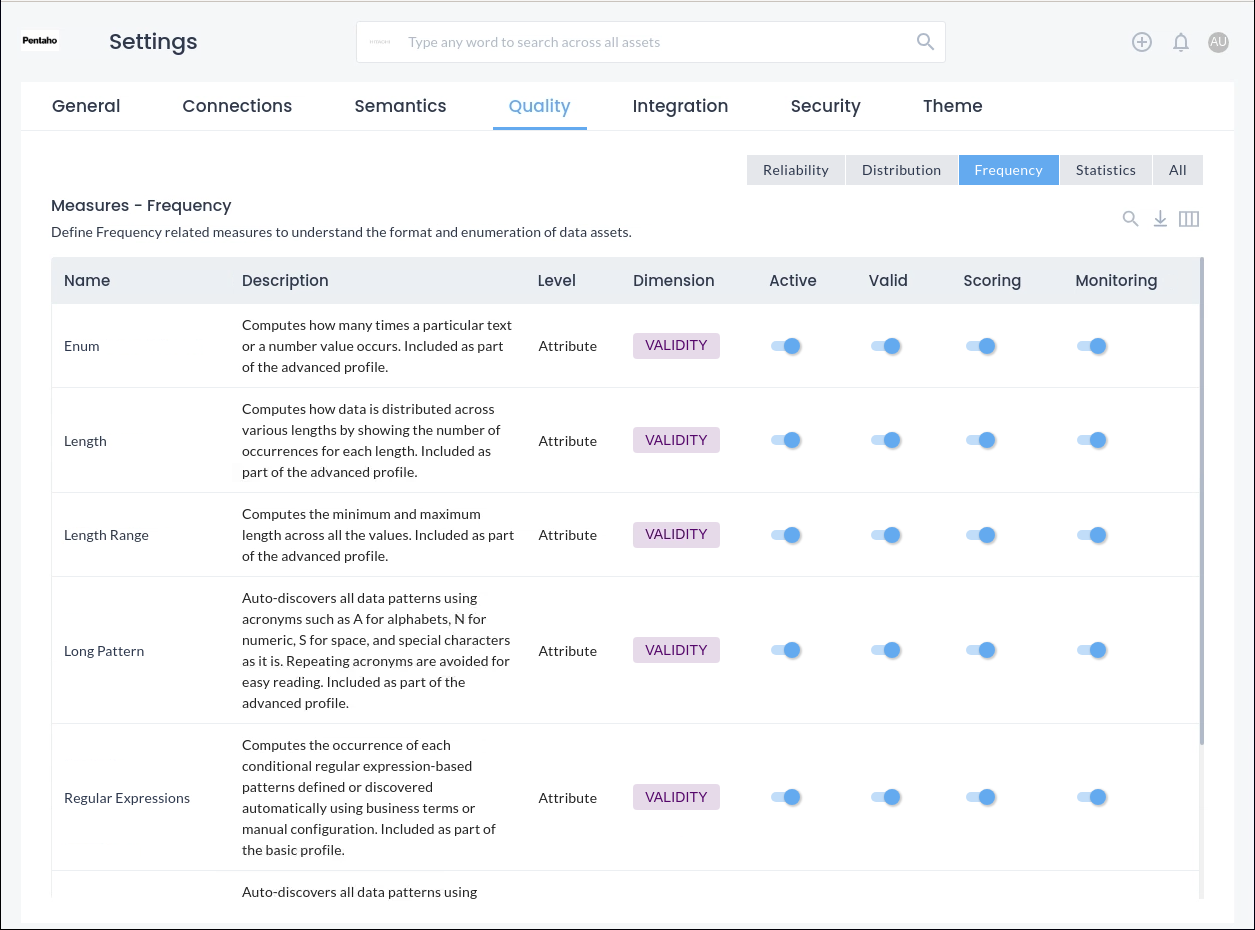Click the add (plus circle) icon
Viewport: 1255px width, 930px height.
(x=1141, y=42)
